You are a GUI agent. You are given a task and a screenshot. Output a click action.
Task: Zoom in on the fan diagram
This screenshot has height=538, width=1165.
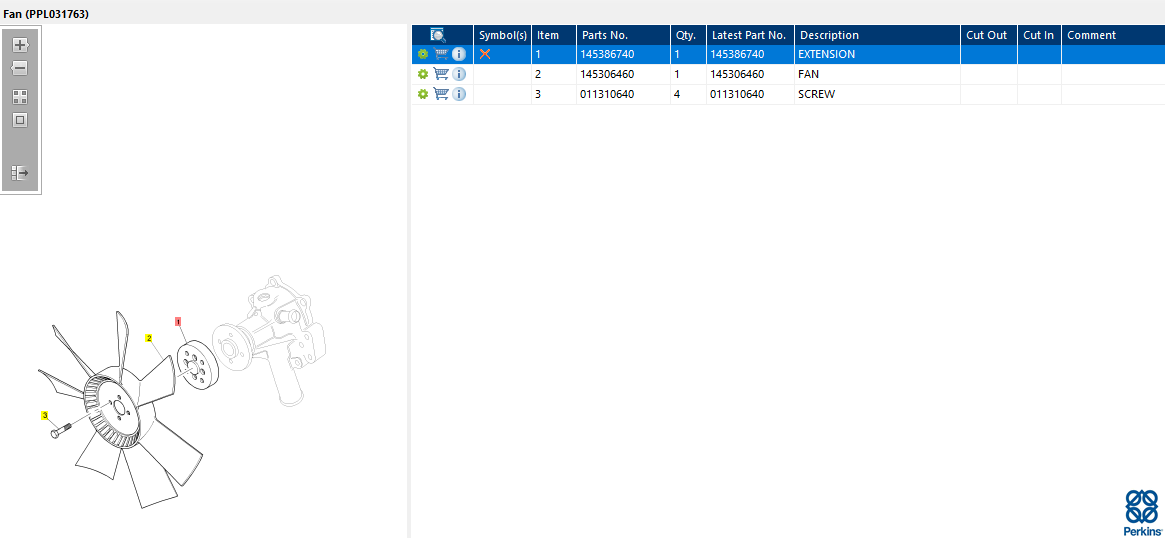(x=20, y=45)
